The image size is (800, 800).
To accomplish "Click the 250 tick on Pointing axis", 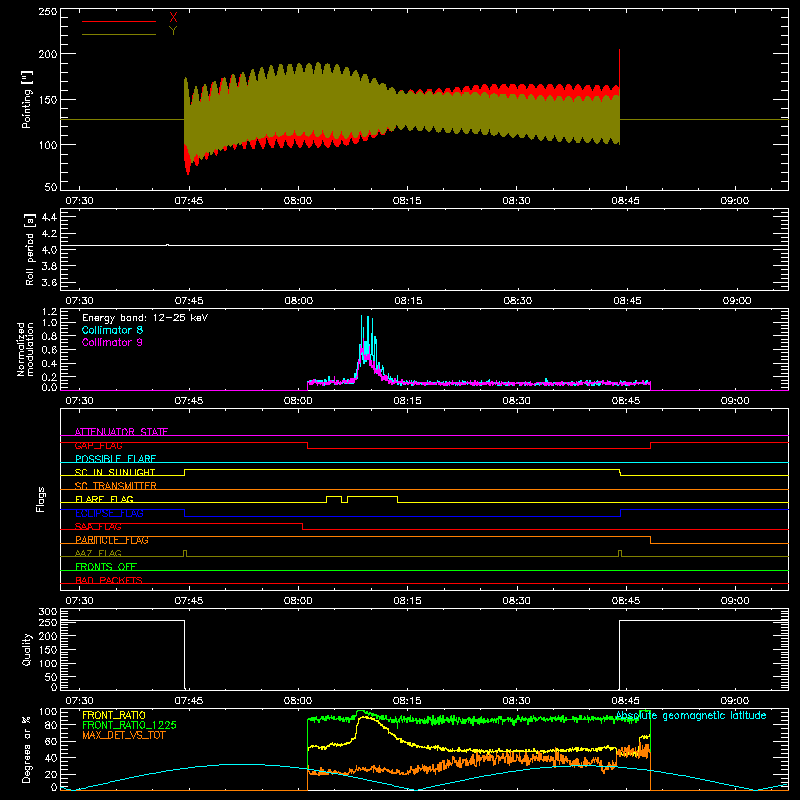I will pos(47,11).
